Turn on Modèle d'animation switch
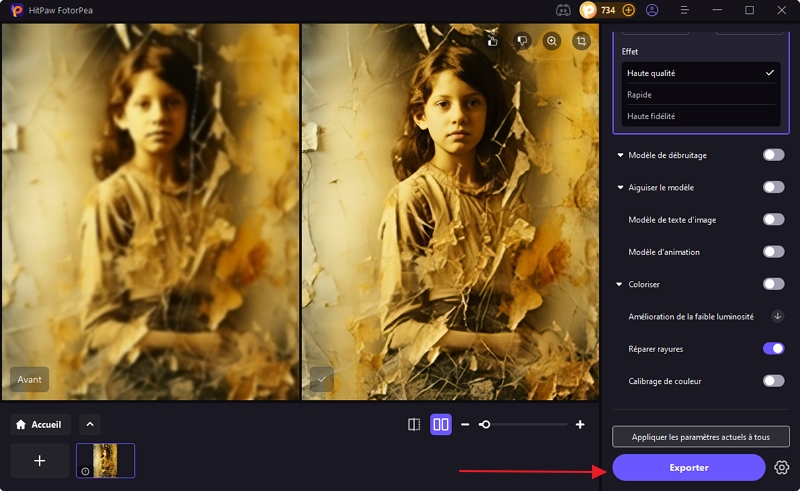Viewport: 800px width, 491px height. 773,252
